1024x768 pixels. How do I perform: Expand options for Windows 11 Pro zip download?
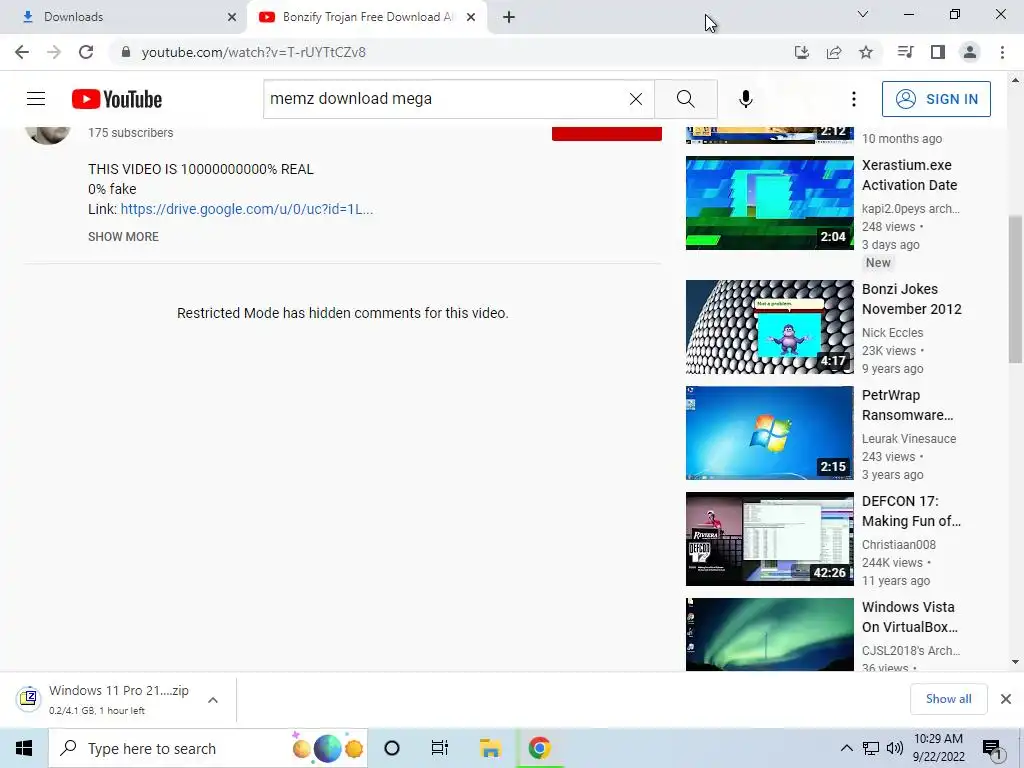[x=213, y=700]
